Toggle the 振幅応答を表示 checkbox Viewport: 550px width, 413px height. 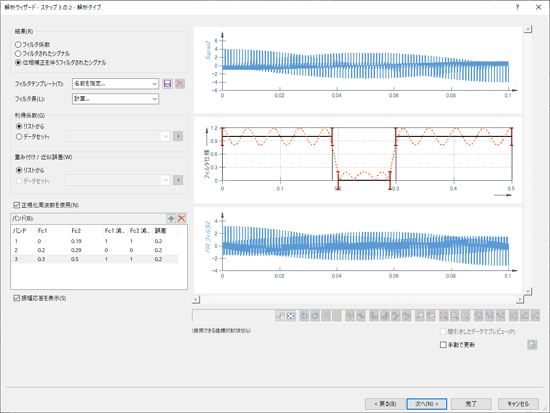click(x=16, y=298)
